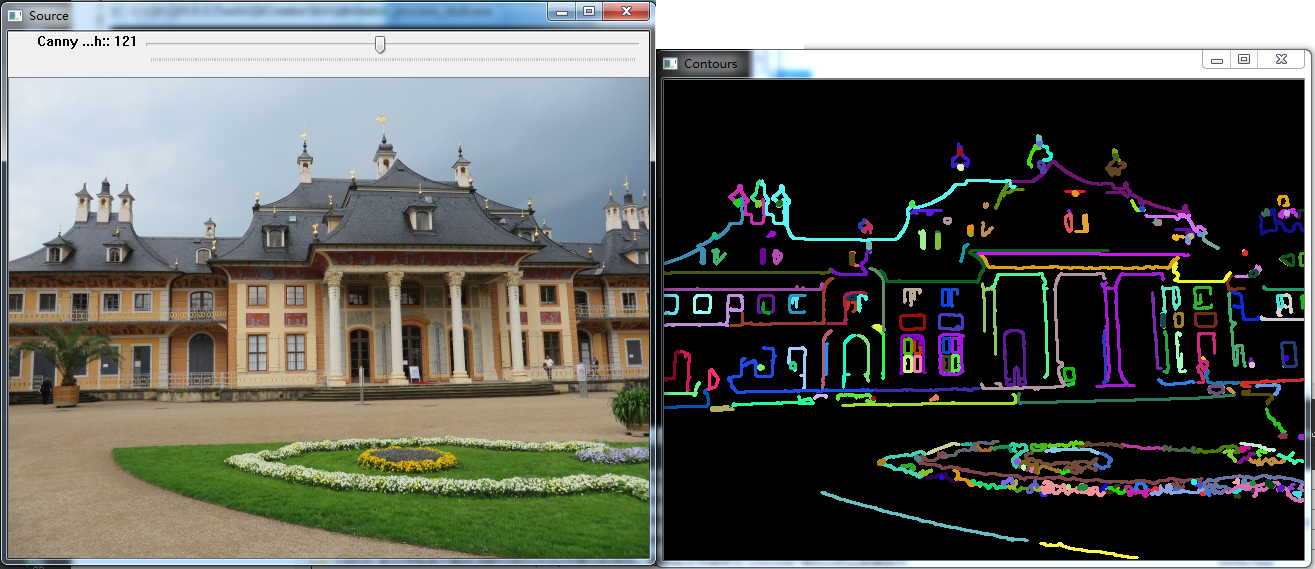This screenshot has width=1315, height=569.
Task: Maximize the Contours window
Action: pyautogui.click(x=1243, y=60)
